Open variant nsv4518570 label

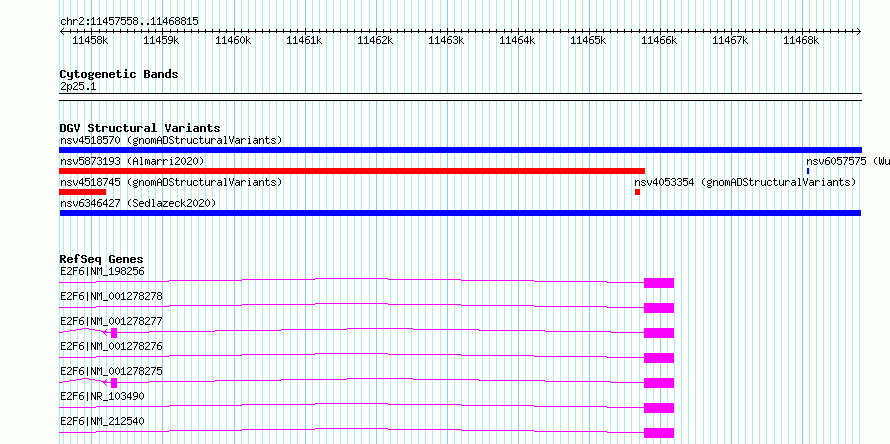pos(171,140)
